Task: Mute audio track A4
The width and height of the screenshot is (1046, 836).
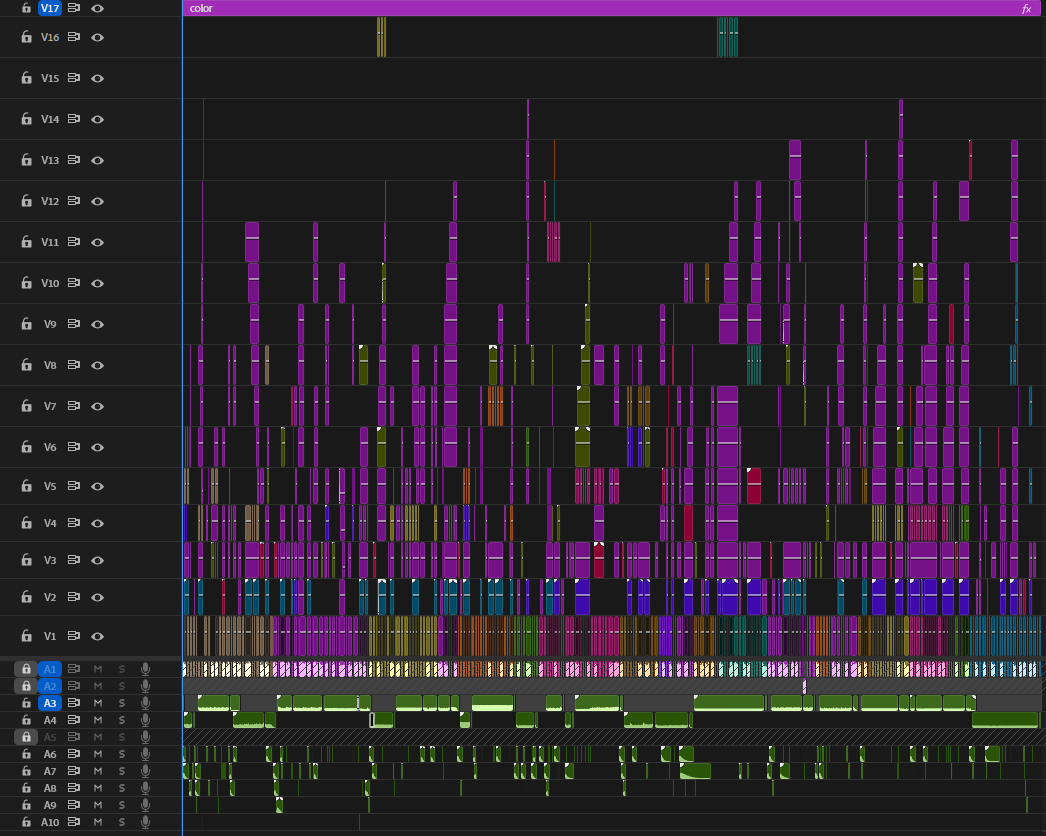Action: [98, 720]
